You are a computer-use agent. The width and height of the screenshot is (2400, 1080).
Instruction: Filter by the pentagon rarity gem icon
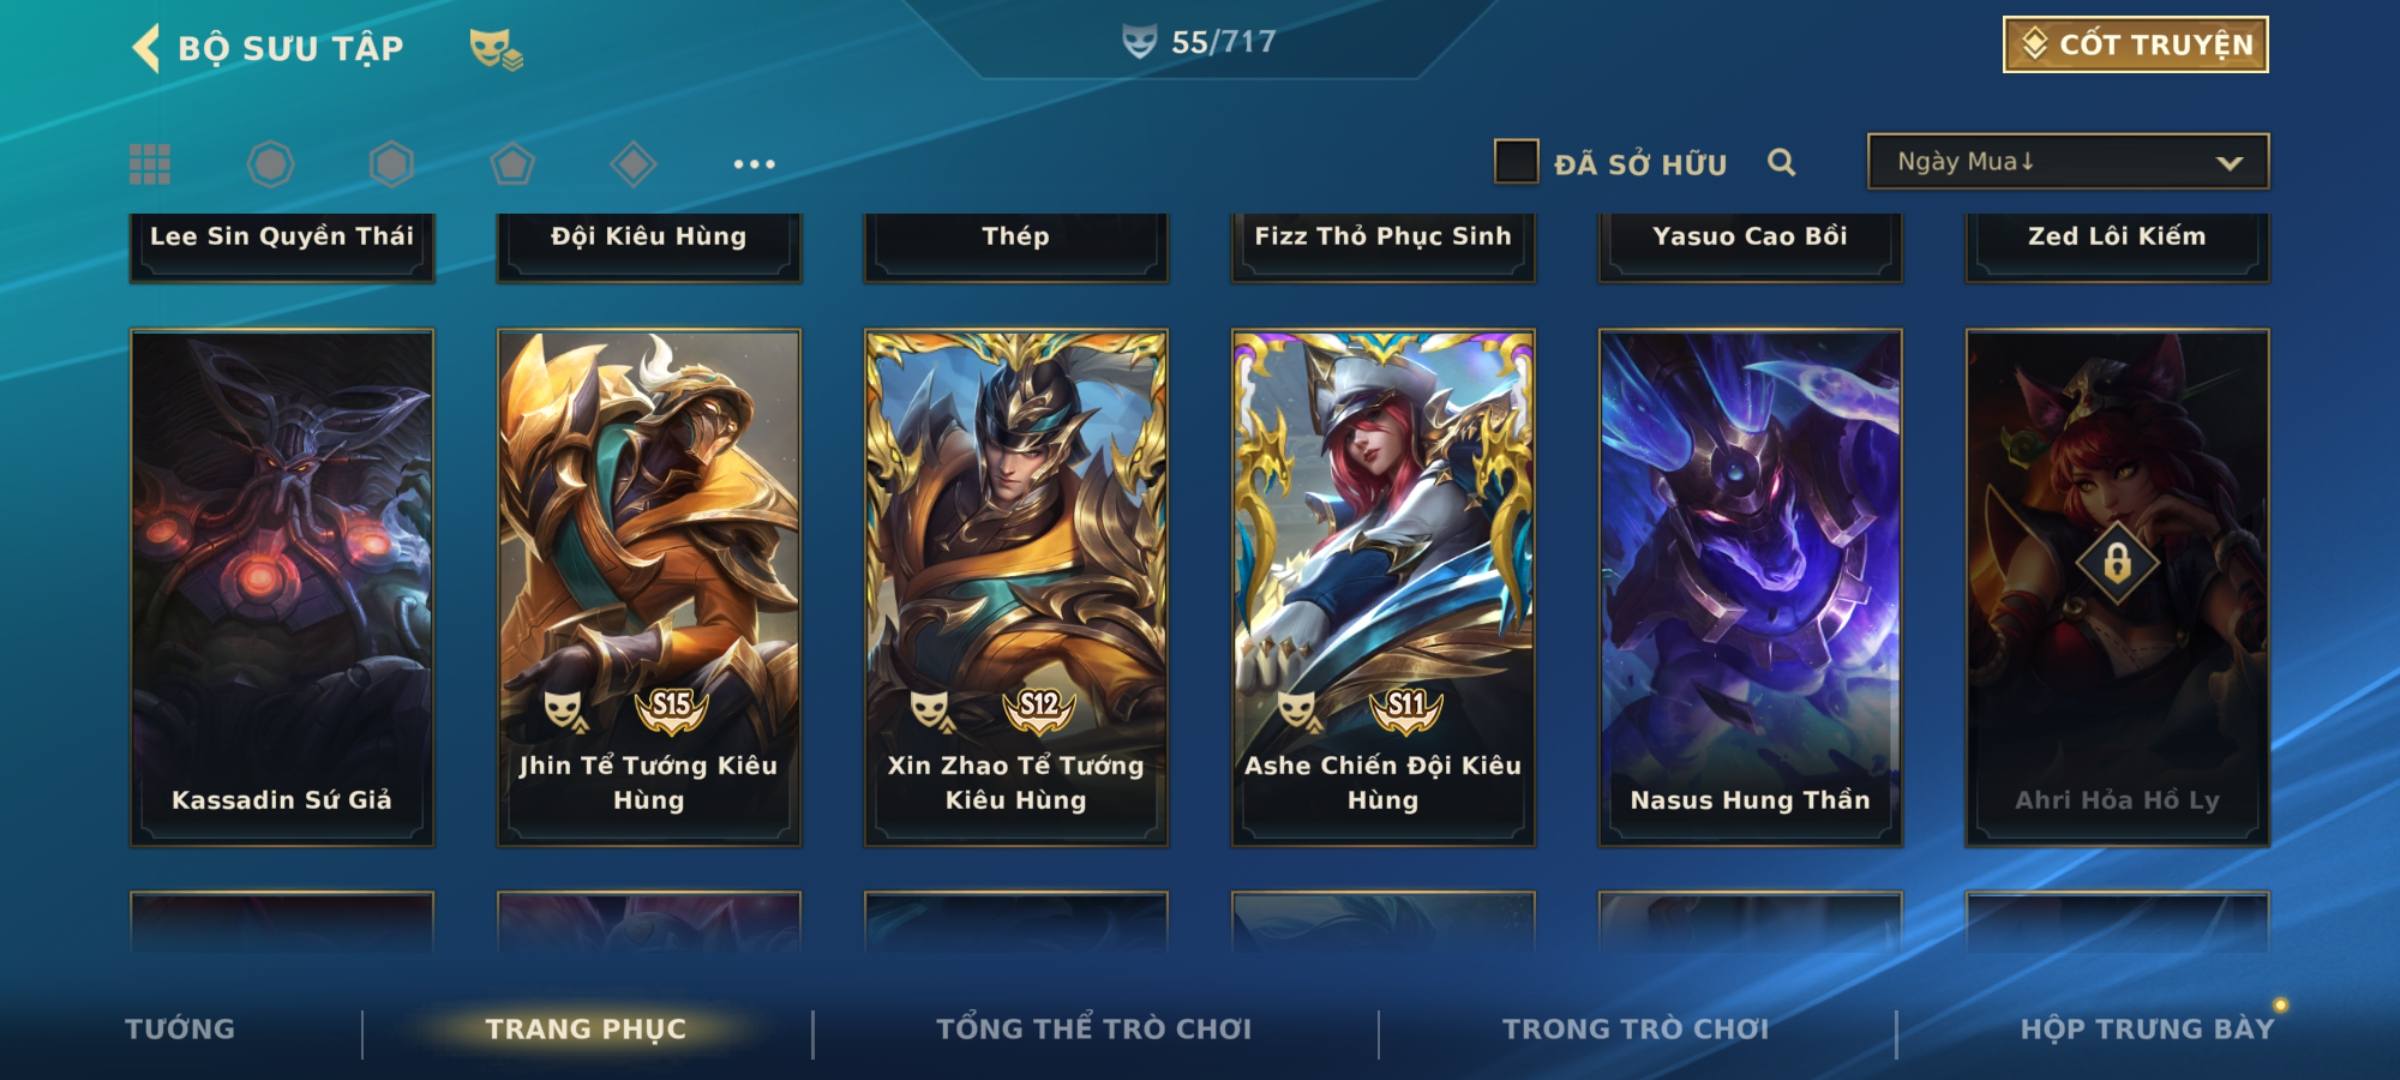(x=512, y=164)
